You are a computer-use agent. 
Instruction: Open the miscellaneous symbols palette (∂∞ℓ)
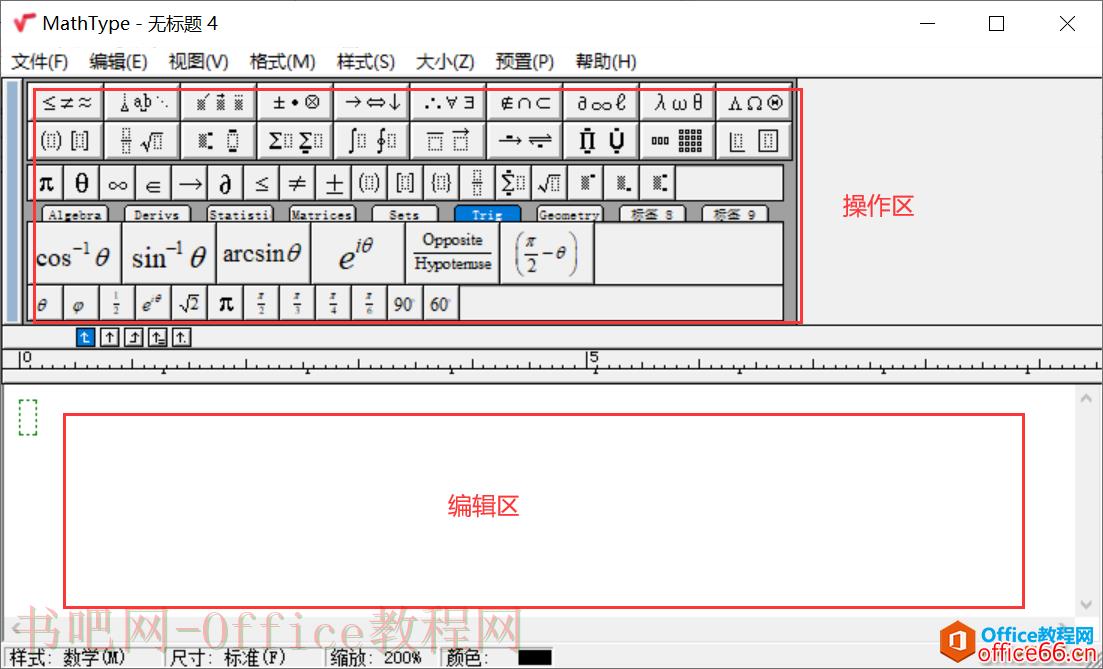[x=603, y=103]
